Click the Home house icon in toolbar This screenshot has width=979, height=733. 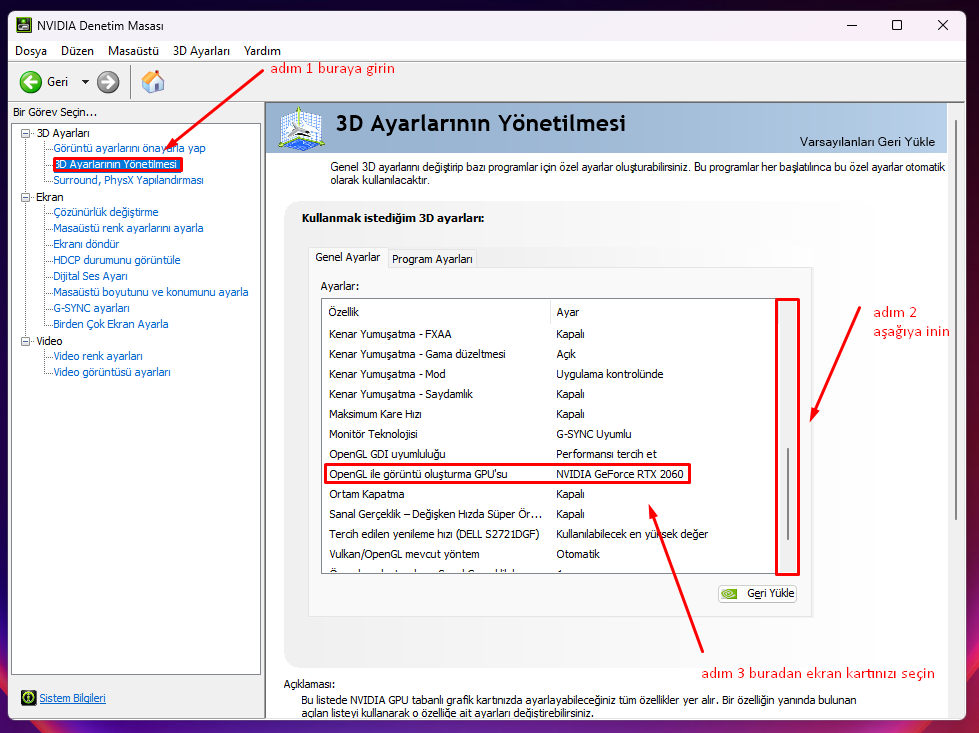point(153,82)
